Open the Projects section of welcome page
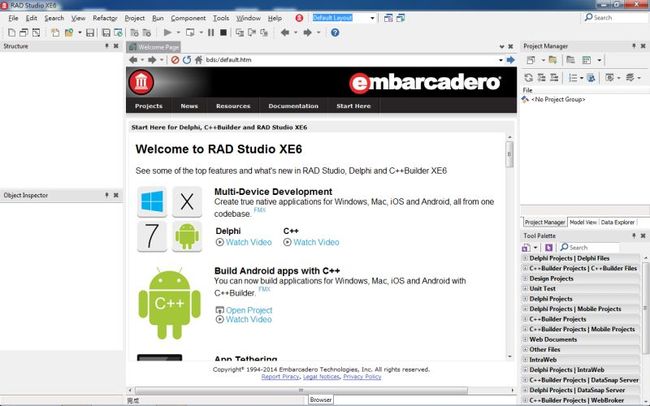Viewport: 650px width, 406px height. coord(148,106)
